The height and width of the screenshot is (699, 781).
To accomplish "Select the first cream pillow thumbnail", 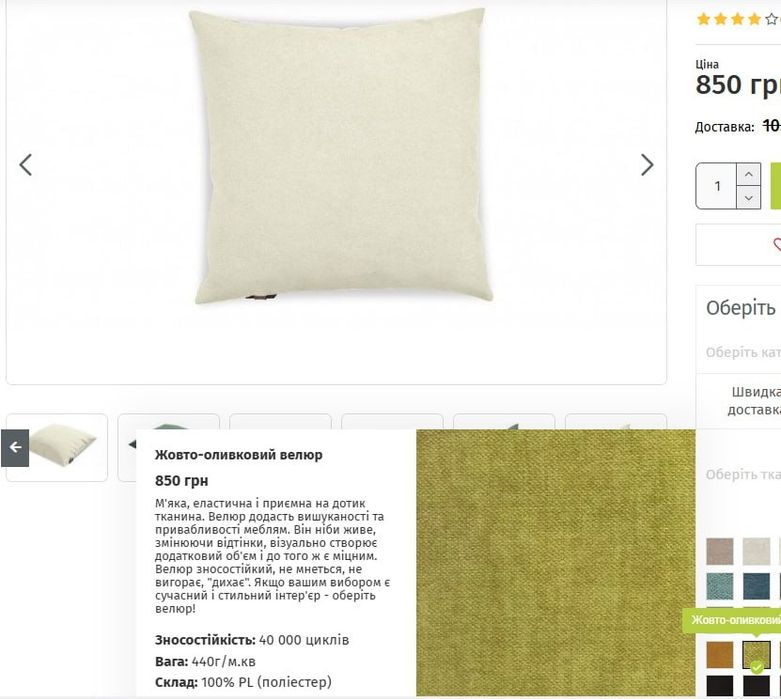I will click(x=57, y=447).
